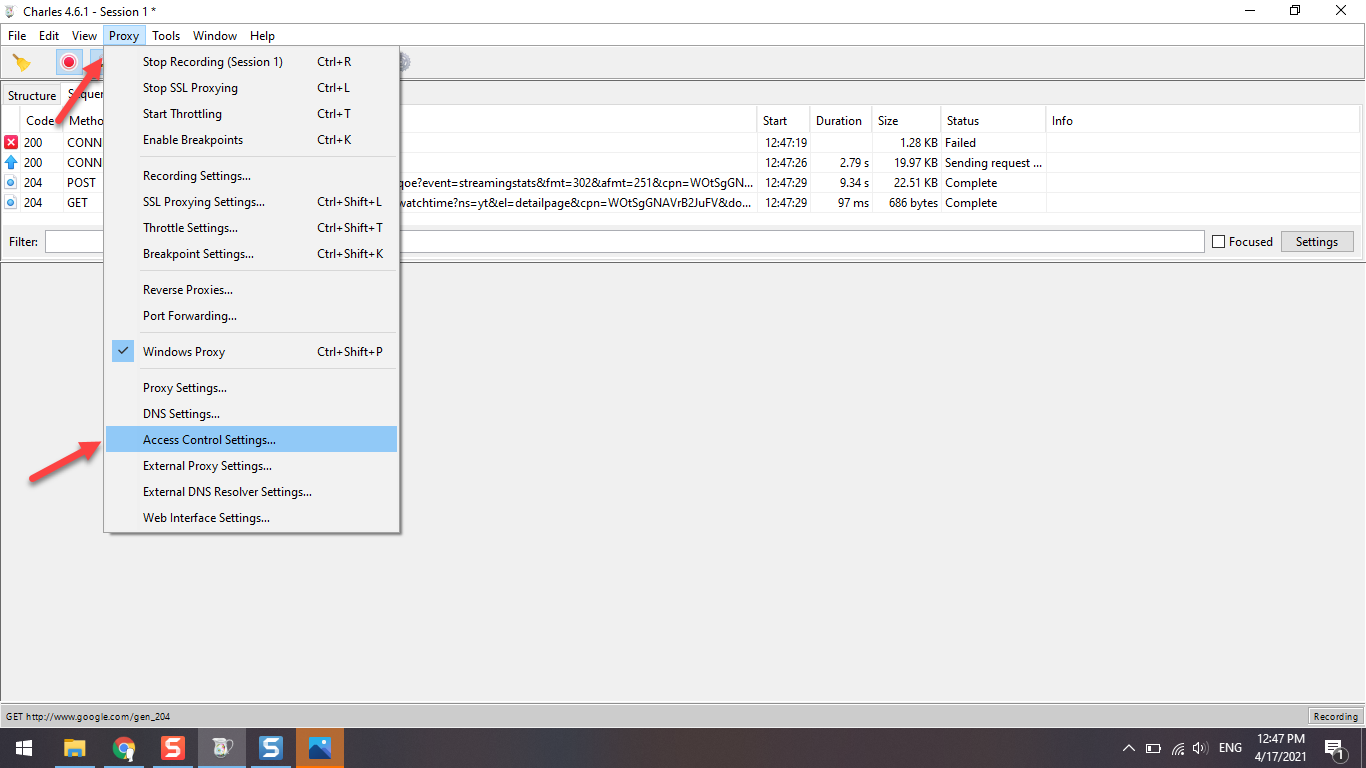The image size is (1366, 768).
Task: Select Enable Breakpoints
Action: [251, 140]
